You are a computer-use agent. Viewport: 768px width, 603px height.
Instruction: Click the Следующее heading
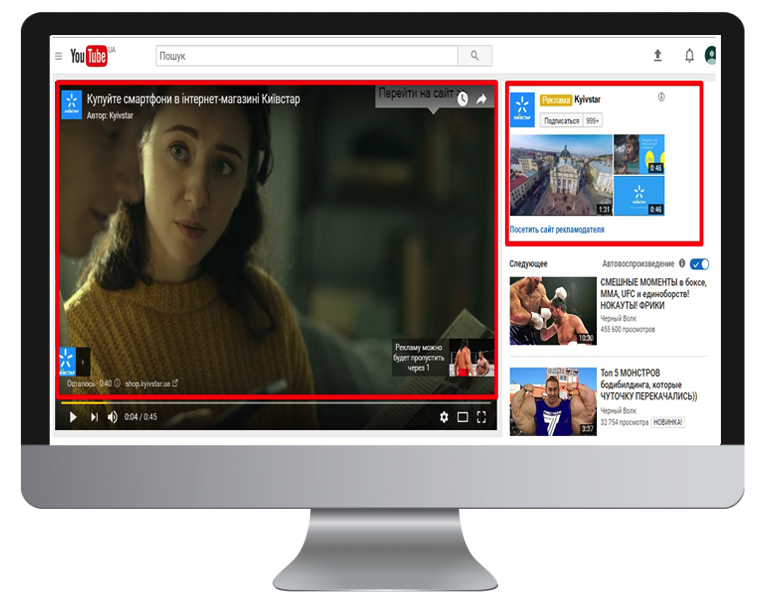tap(528, 264)
